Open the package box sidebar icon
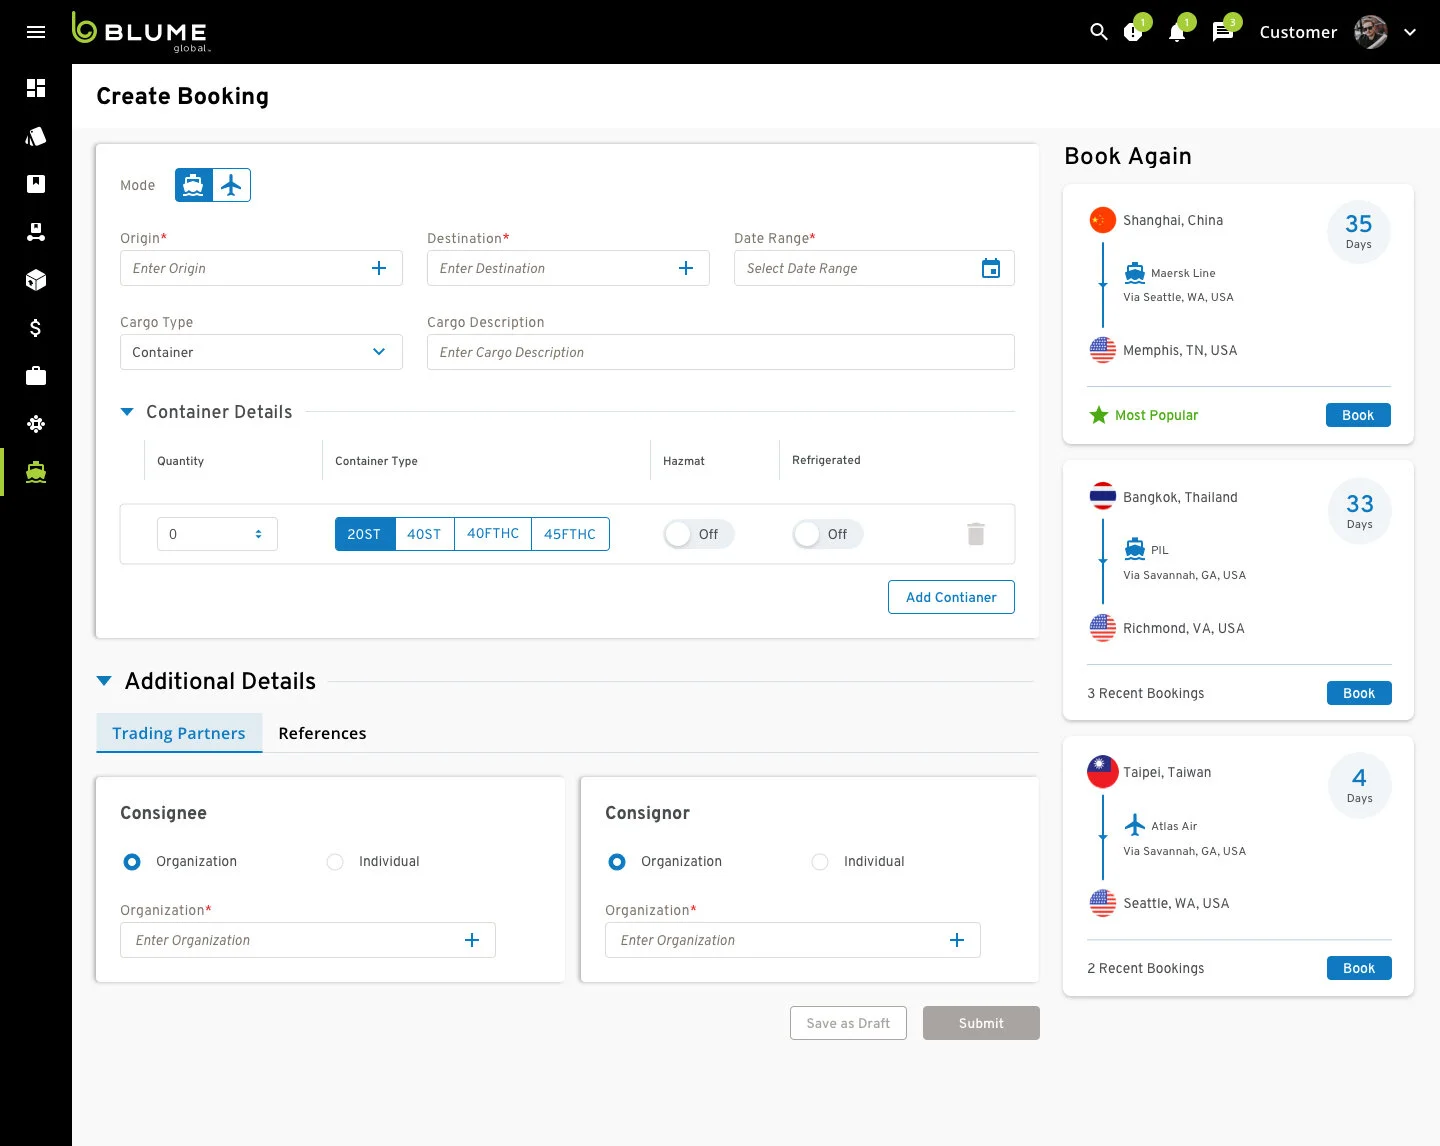Image resolution: width=1440 pixels, height=1146 pixels. (x=36, y=280)
